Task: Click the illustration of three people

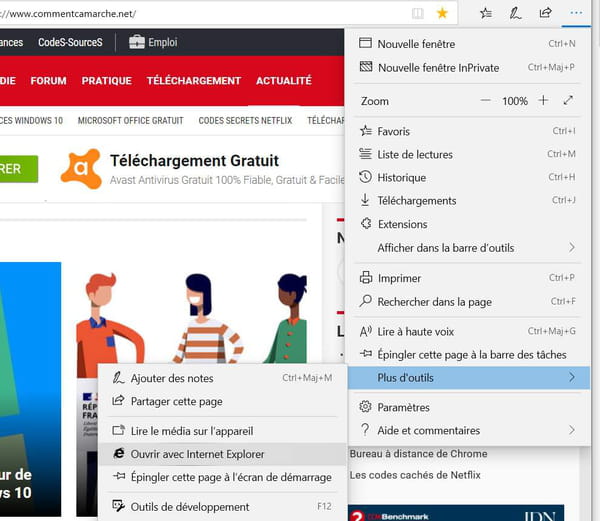Action: (x=191, y=317)
